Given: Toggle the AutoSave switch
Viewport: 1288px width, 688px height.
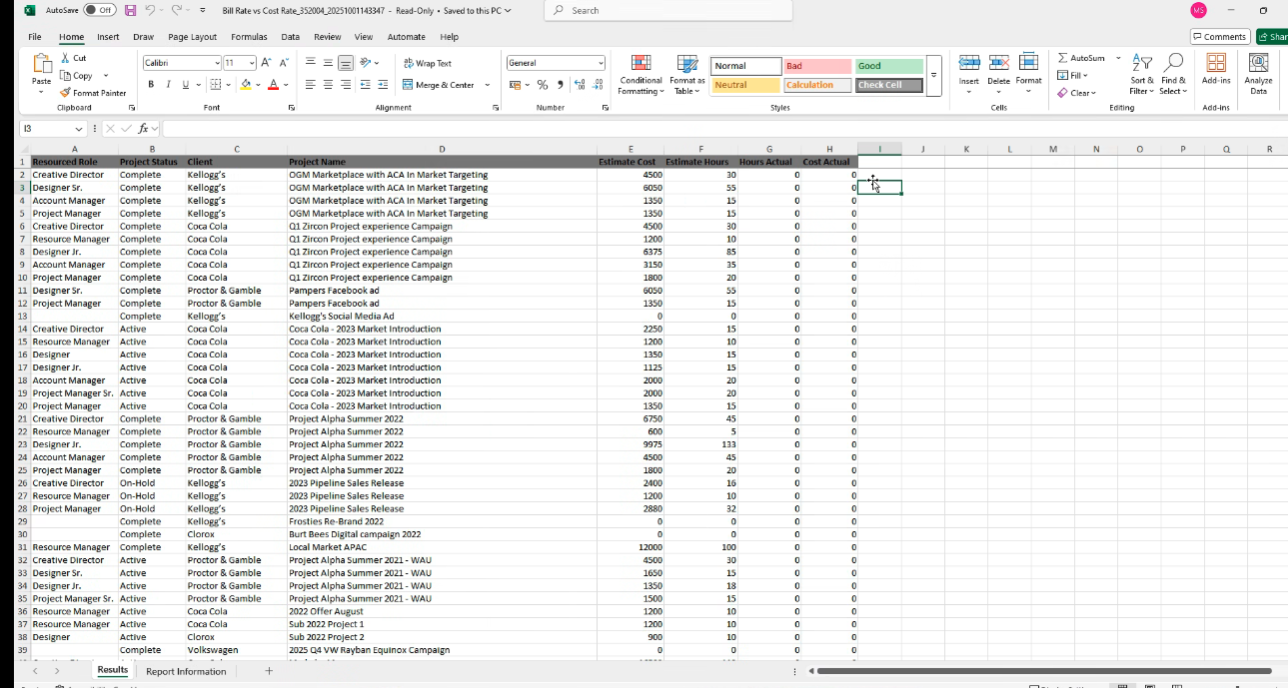Looking at the screenshot, I should (99, 10).
